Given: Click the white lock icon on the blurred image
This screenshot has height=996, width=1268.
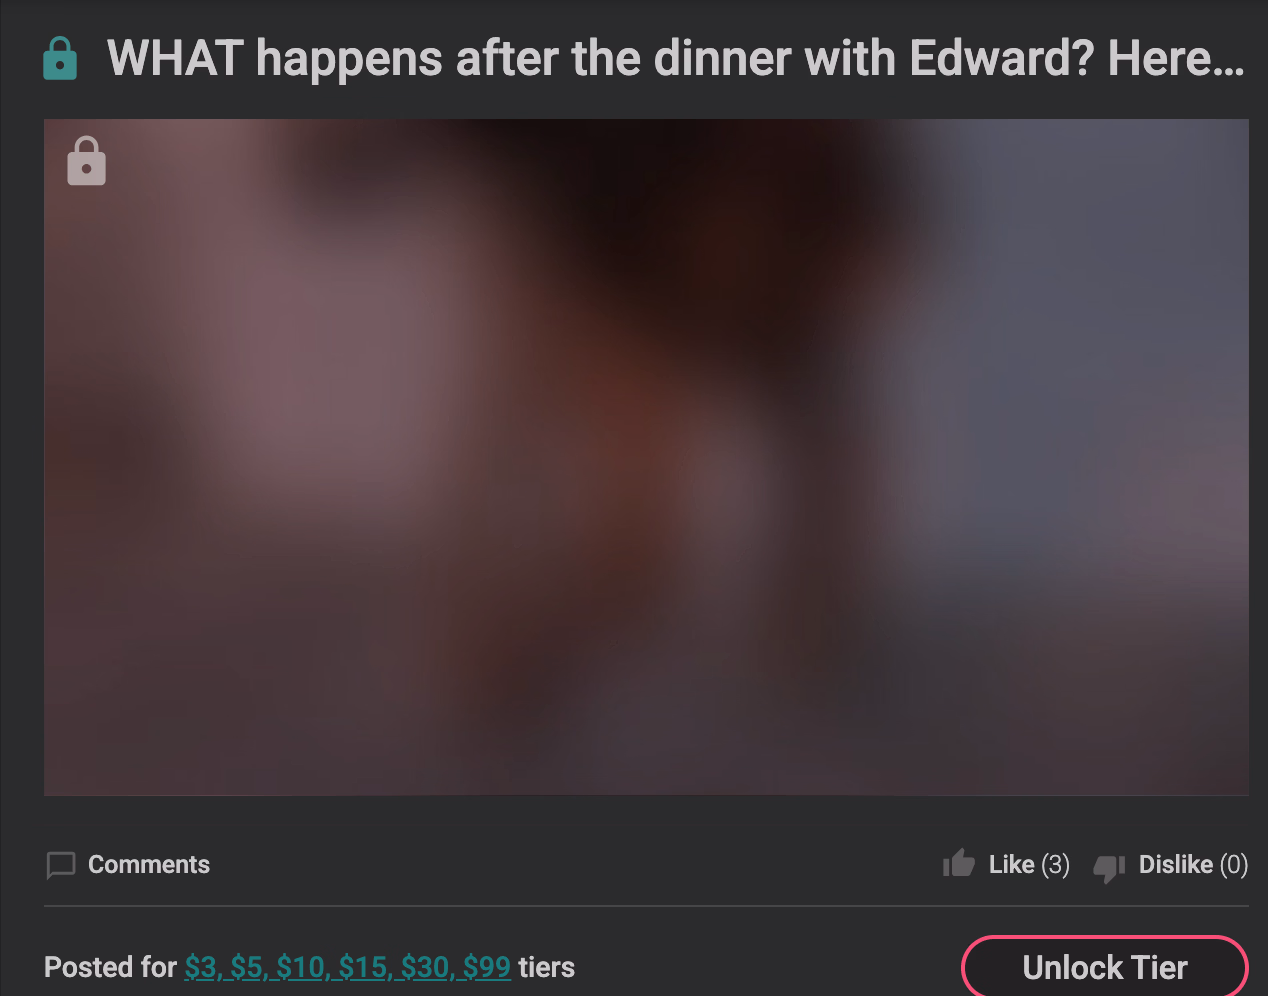Looking at the screenshot, I should click(87, 161).
